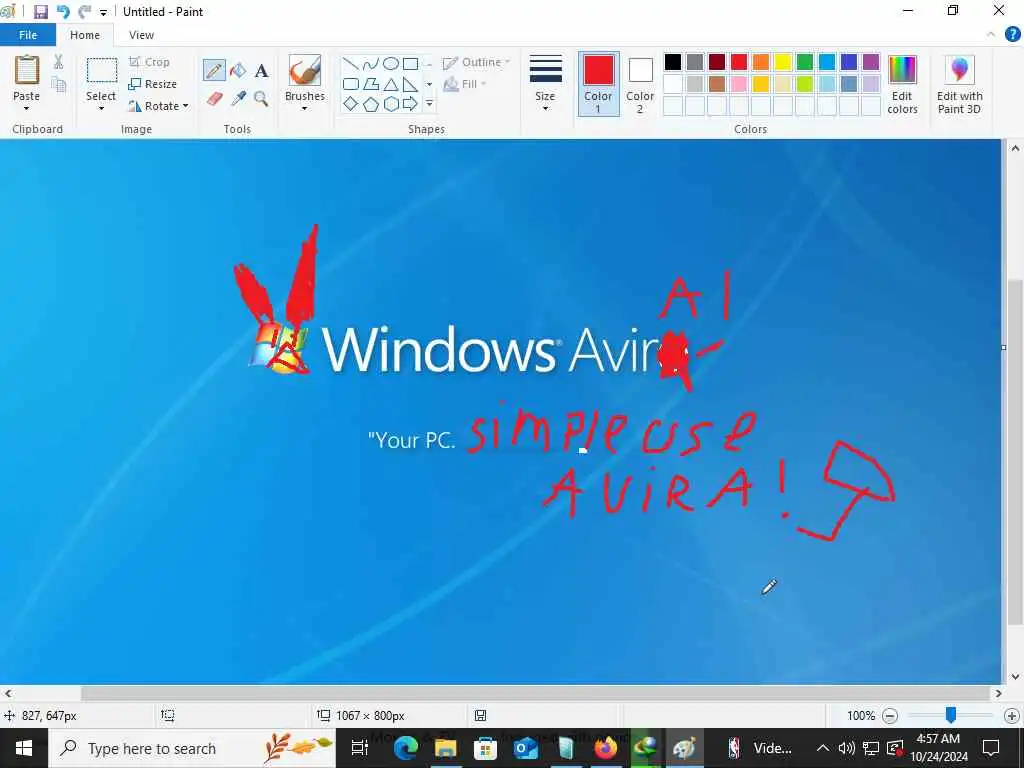Screen dimensions: 1024x768
Task: Choose the Polygon shape
Action: point(371,84)
